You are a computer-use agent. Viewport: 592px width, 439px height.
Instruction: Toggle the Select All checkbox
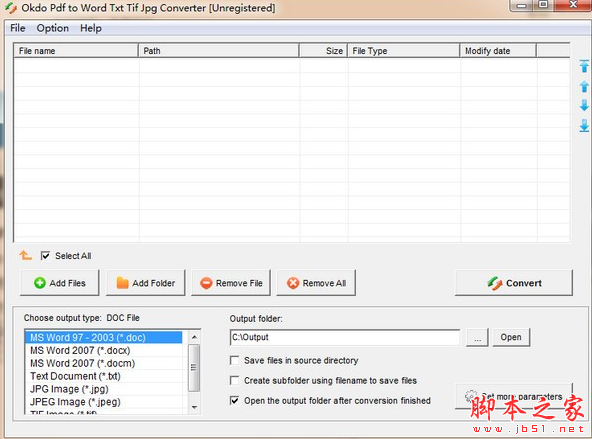tap(45, 256)
